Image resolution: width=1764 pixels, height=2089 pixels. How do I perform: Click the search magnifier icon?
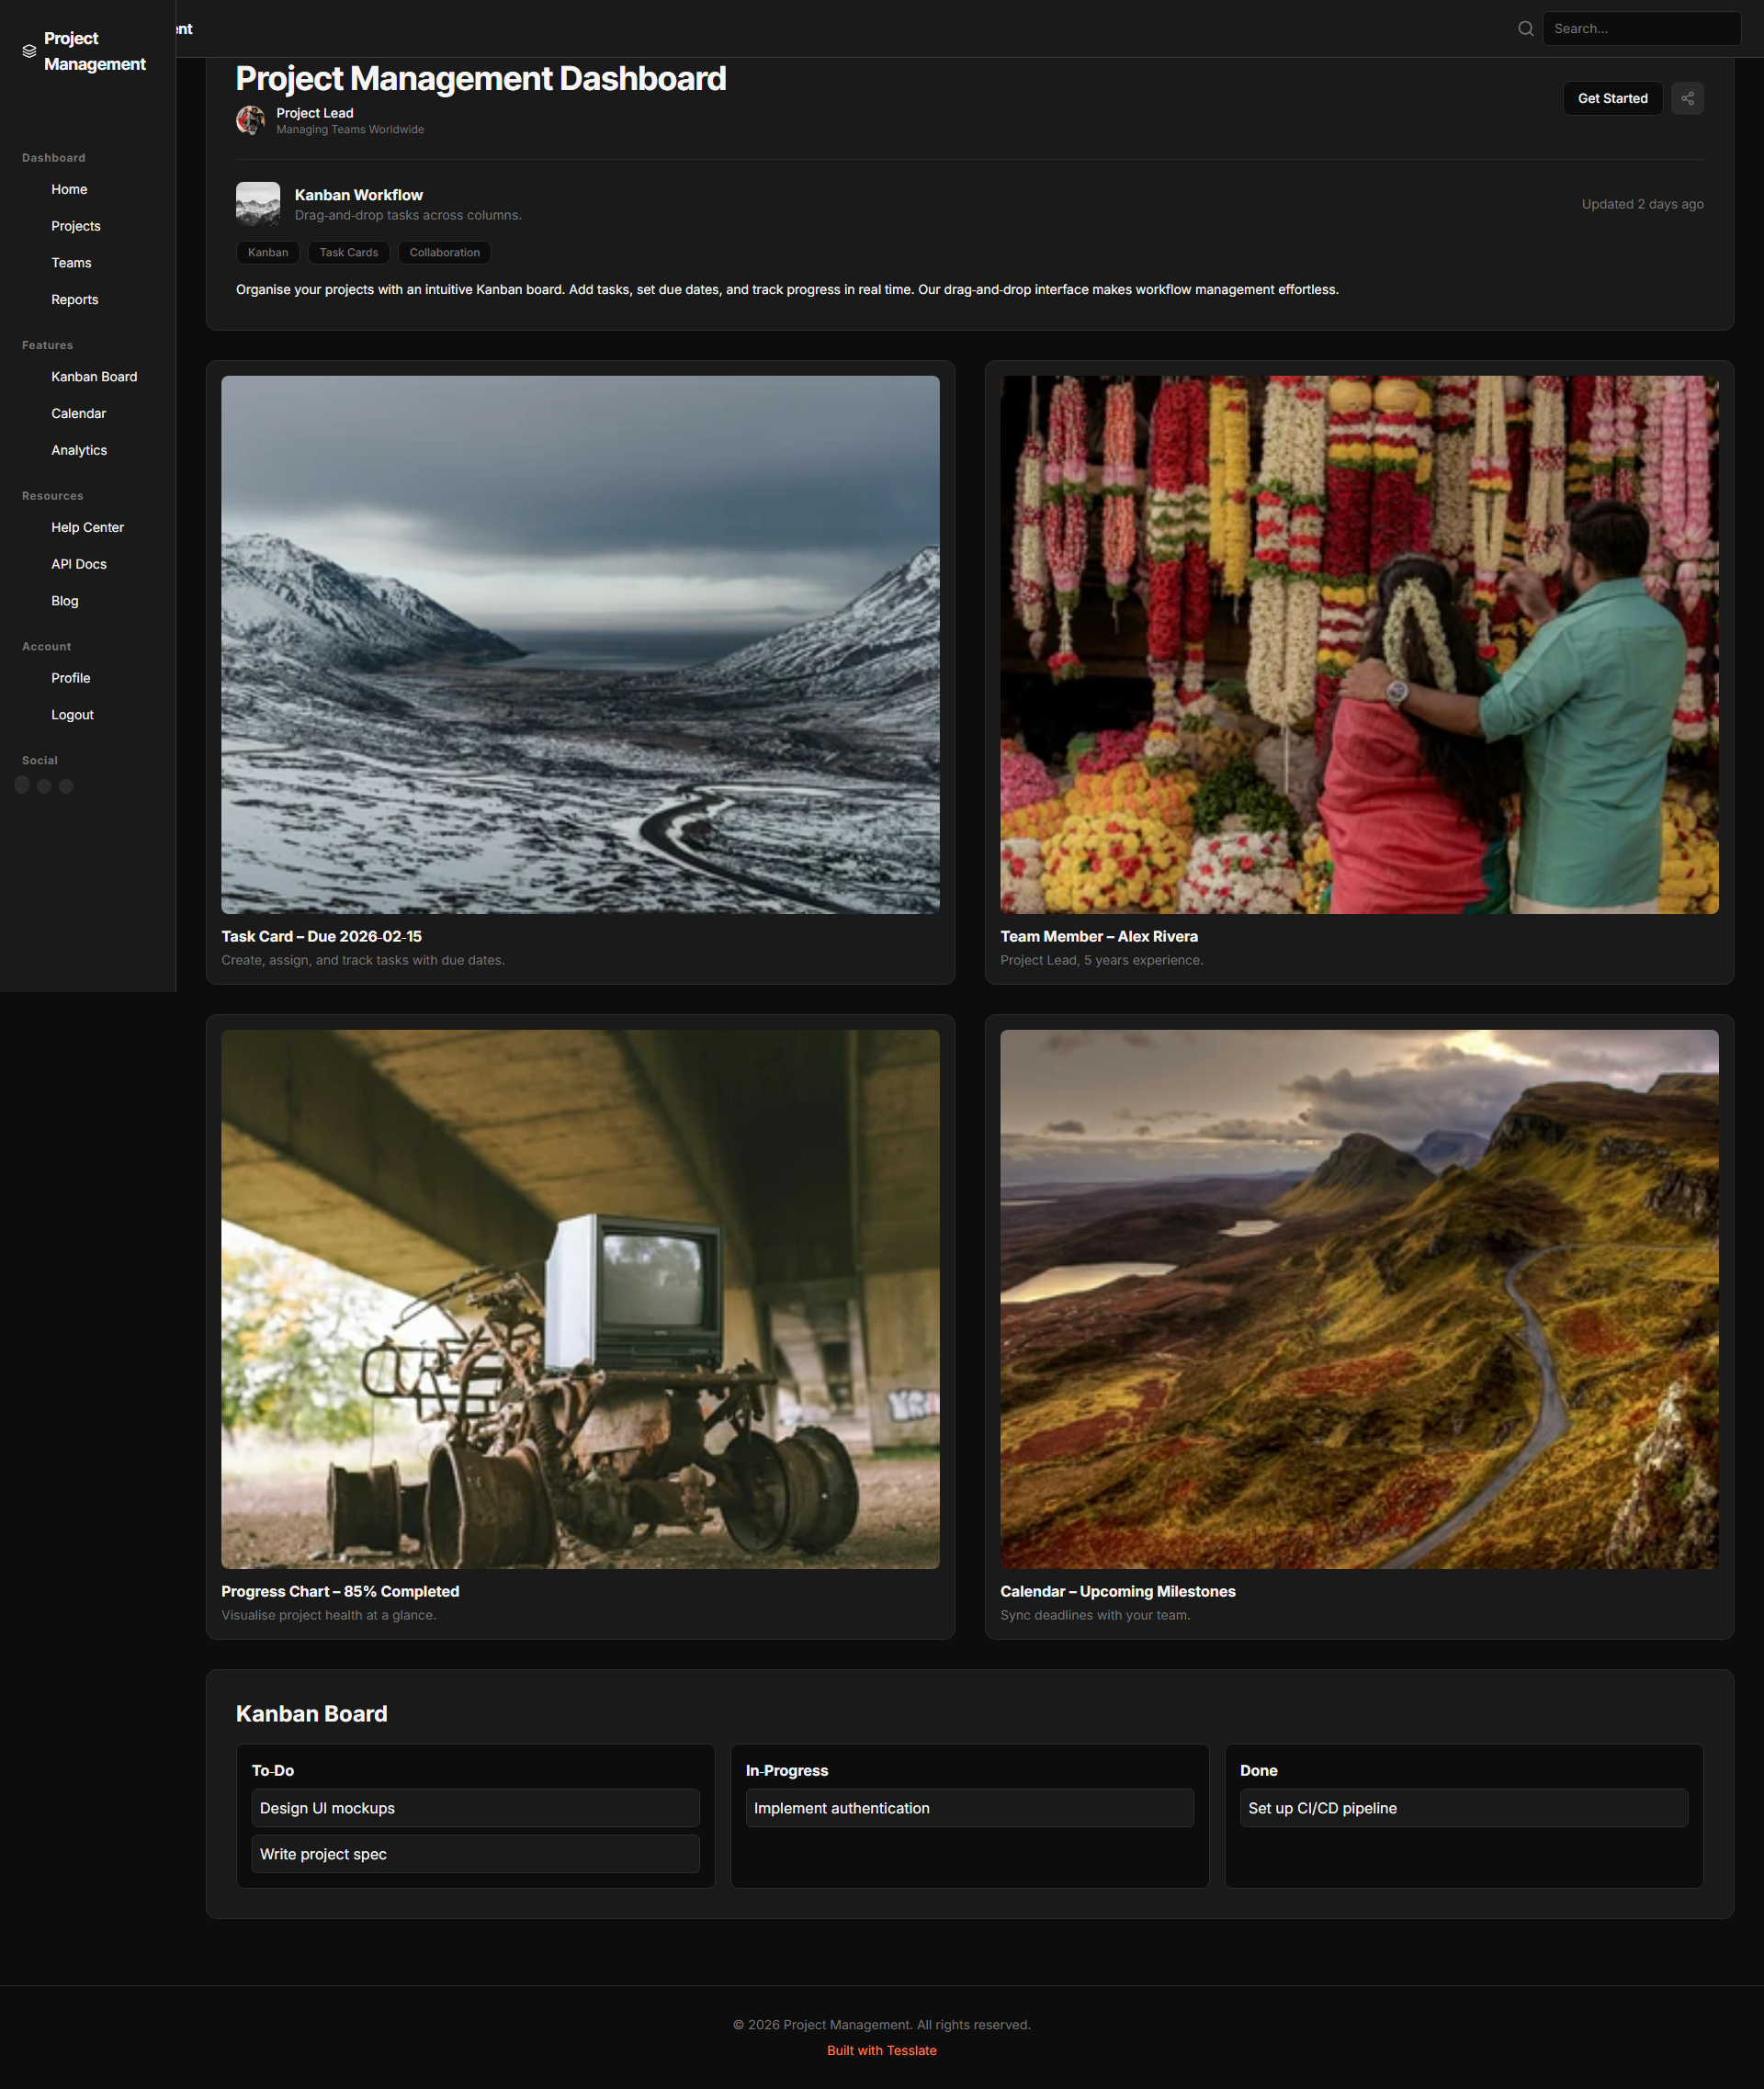pyautogui.click(x=1525, y=29)
